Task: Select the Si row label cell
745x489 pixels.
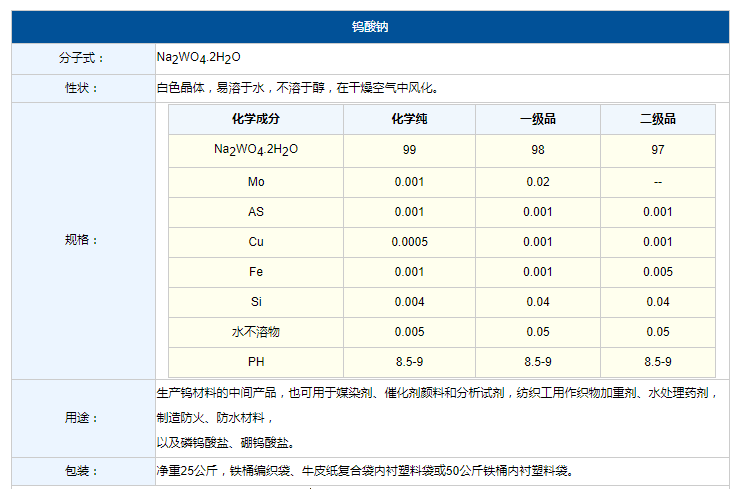Action: [256, 302]
